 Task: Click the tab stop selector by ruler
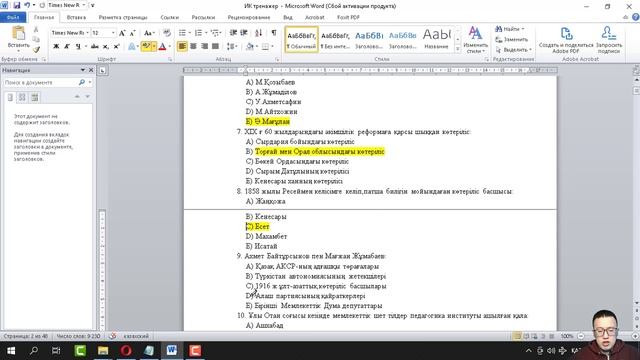click(102, 71)
